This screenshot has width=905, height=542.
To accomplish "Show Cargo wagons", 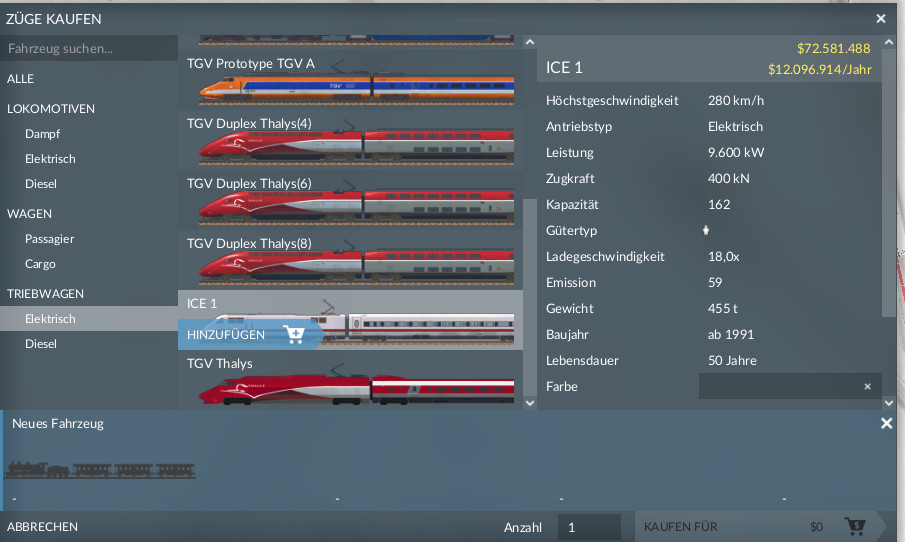I will [x=40, y=264].
